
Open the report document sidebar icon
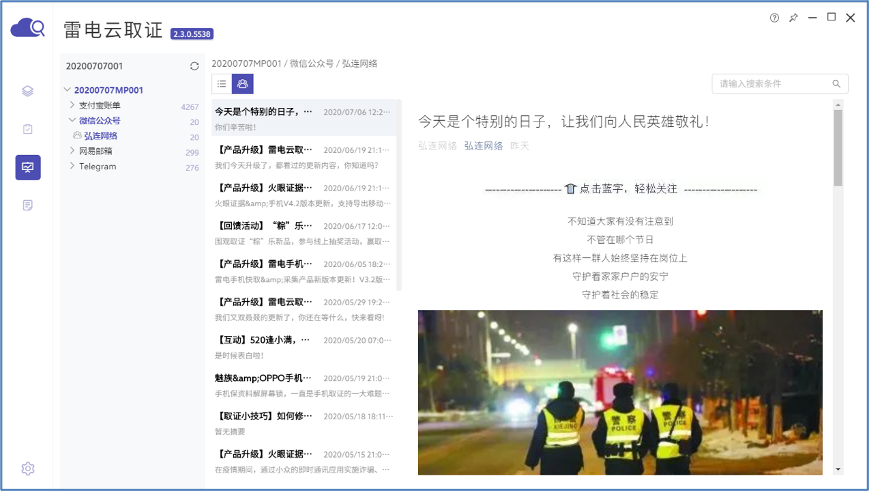pyautogui.click(x=28, y=205)
